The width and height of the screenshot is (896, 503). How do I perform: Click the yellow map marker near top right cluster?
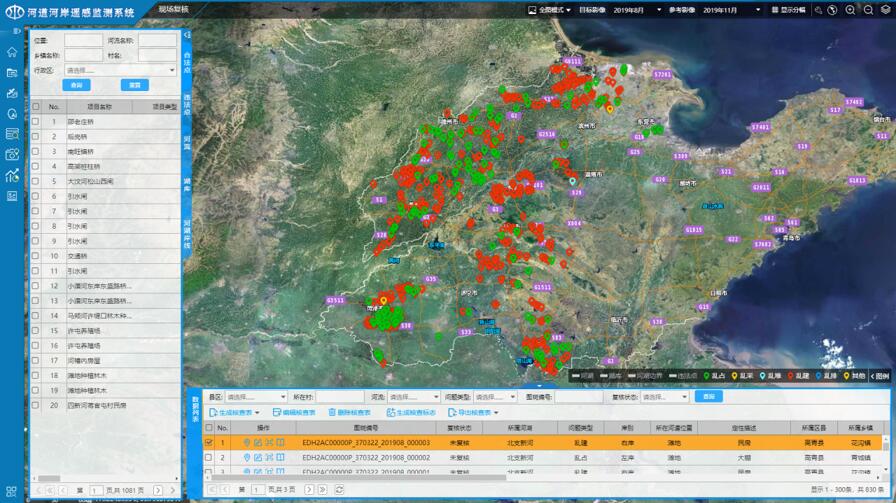click(x=610, y=109)
